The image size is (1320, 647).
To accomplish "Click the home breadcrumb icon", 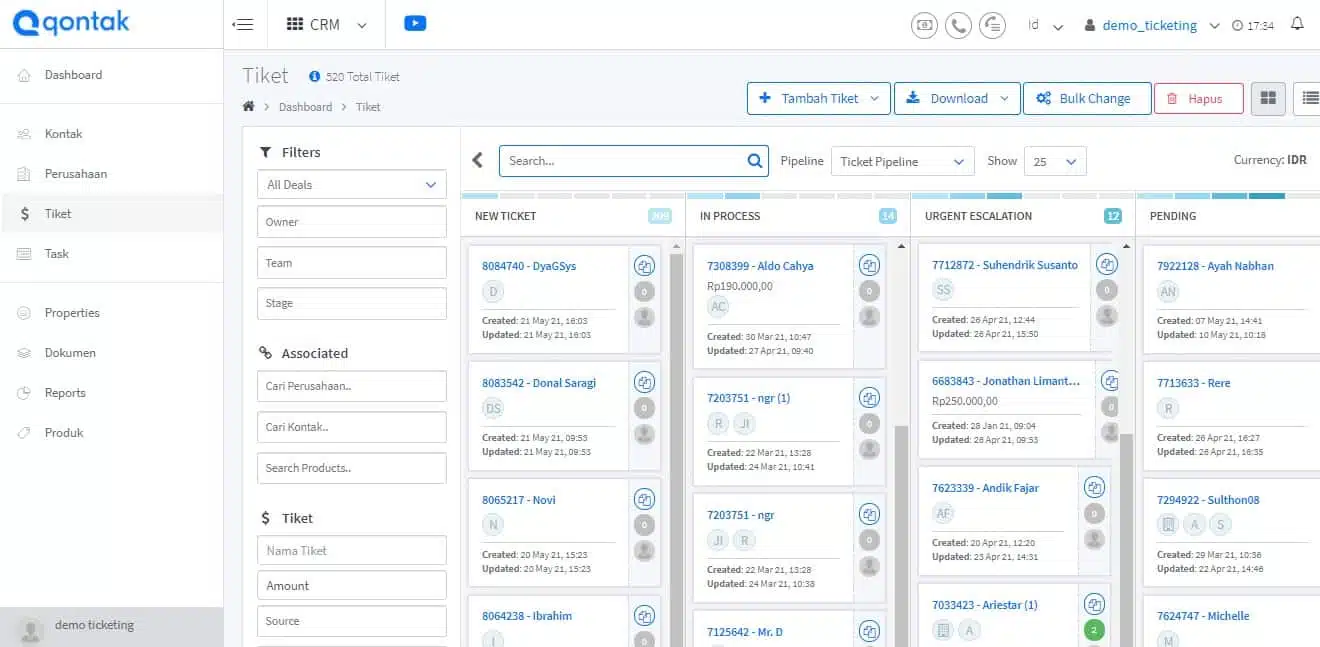I will [249, 106].
